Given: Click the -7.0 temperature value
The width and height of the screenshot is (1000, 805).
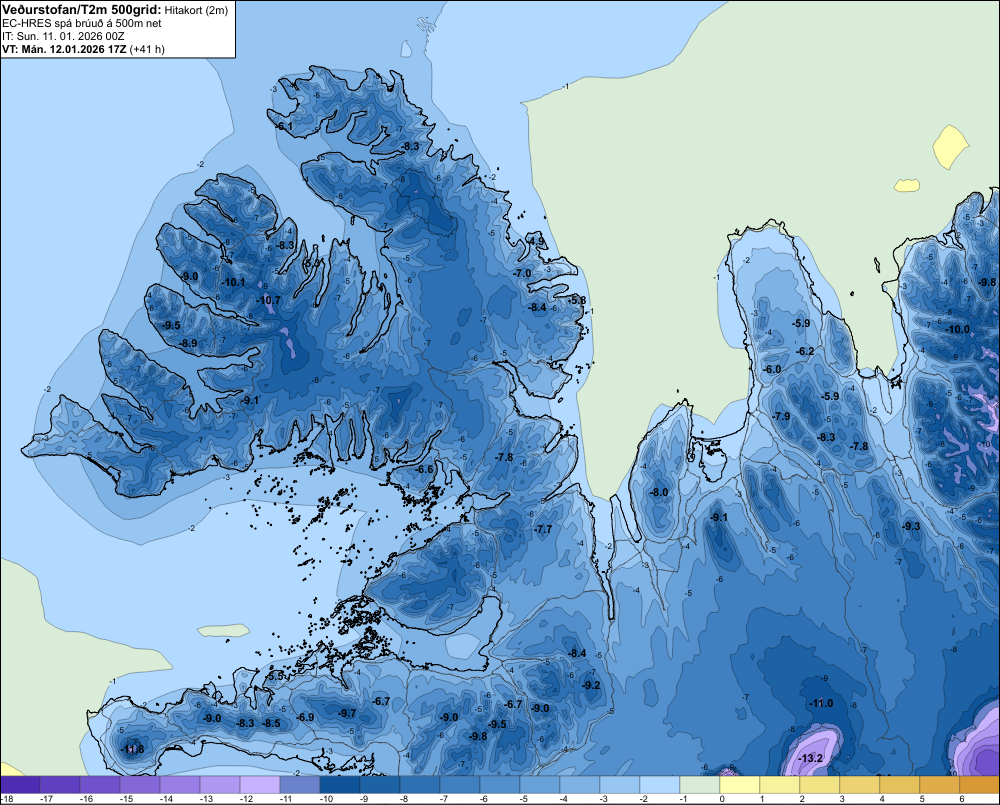Looking at the screenshot, I should [522, 272].
